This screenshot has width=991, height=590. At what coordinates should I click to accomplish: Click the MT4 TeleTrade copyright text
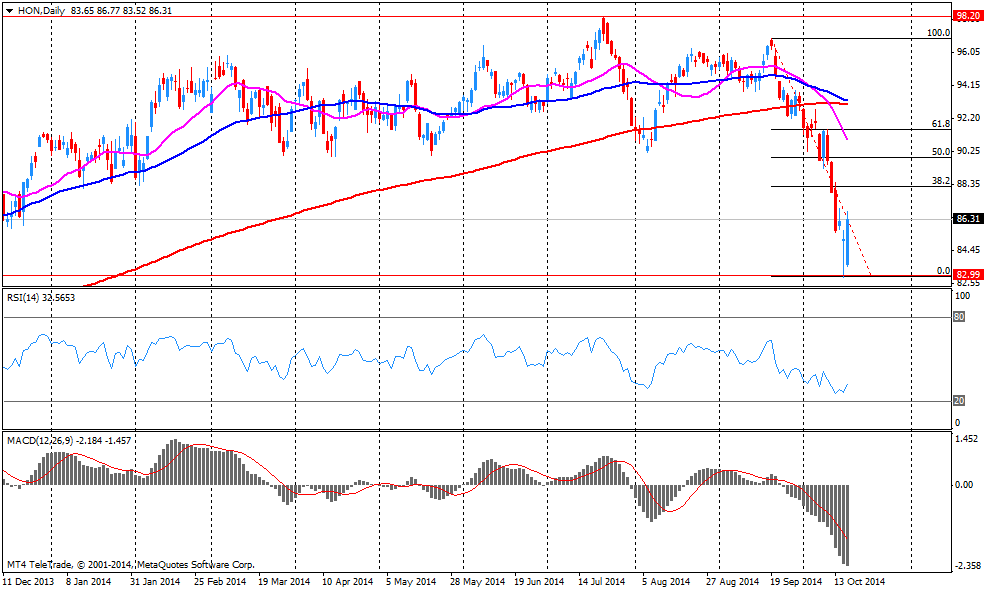click(128, 564)
